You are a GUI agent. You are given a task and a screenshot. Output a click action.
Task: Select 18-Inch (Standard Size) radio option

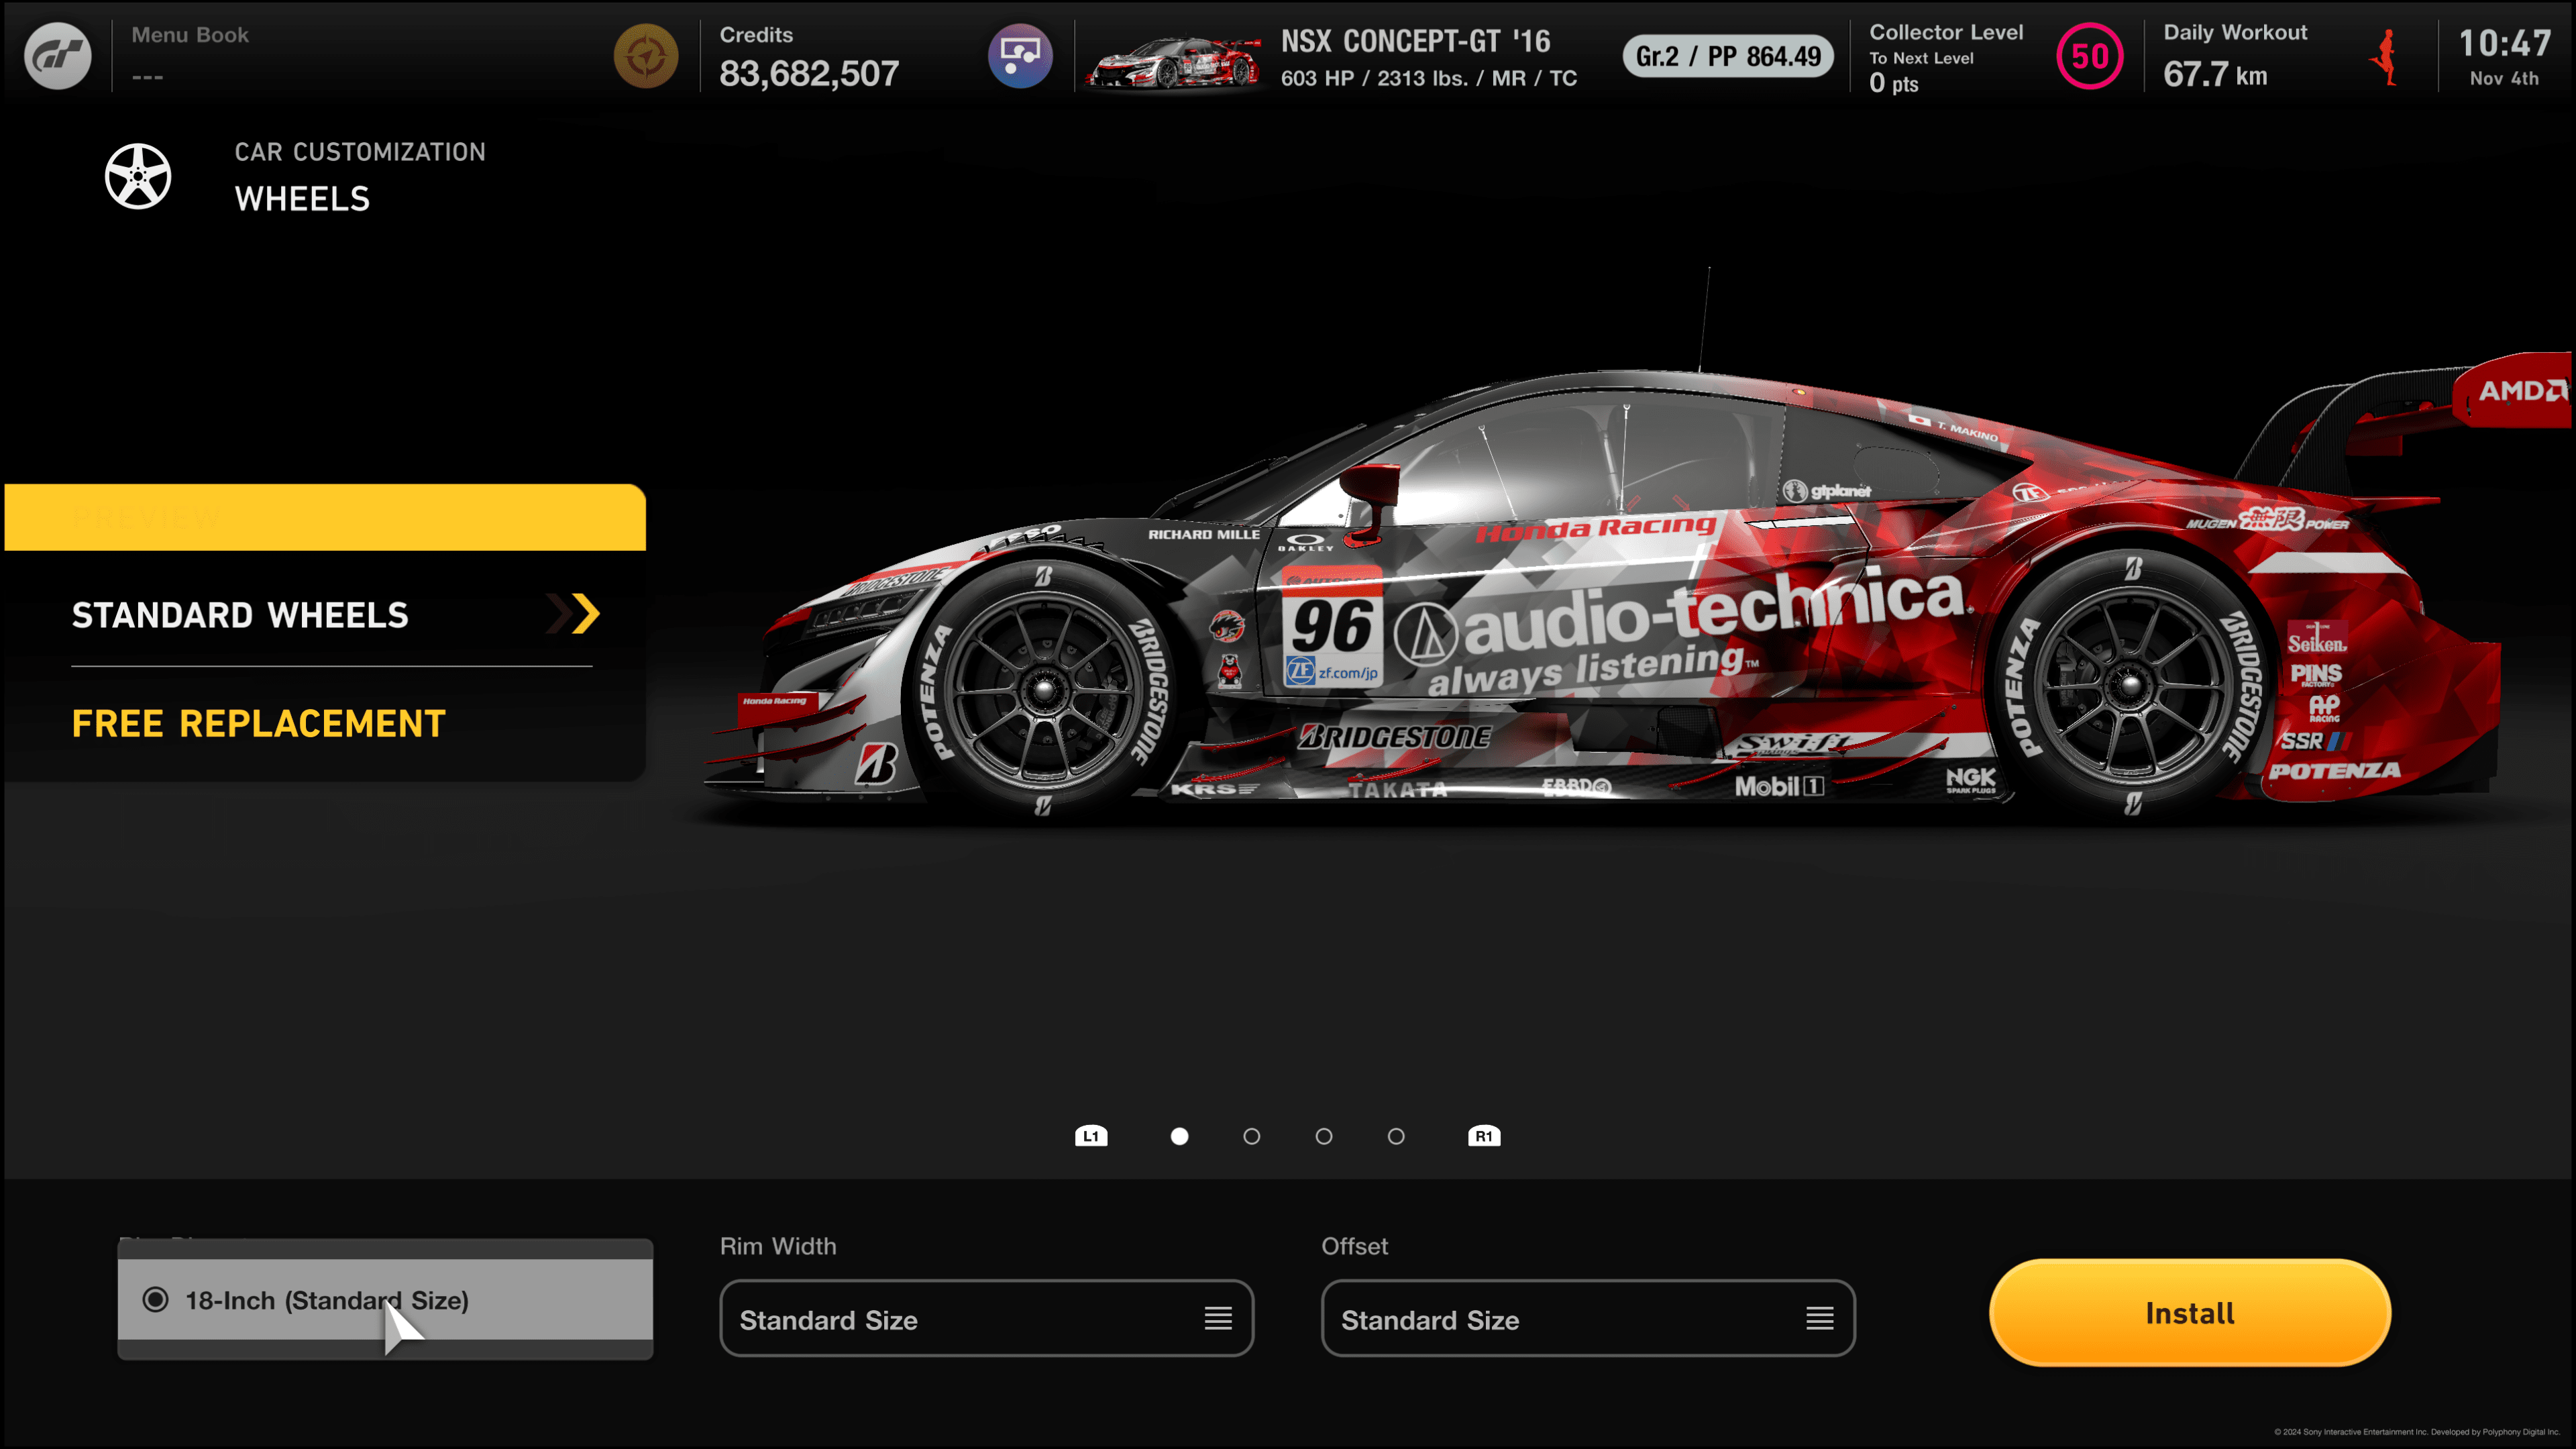pos(385,1299)
